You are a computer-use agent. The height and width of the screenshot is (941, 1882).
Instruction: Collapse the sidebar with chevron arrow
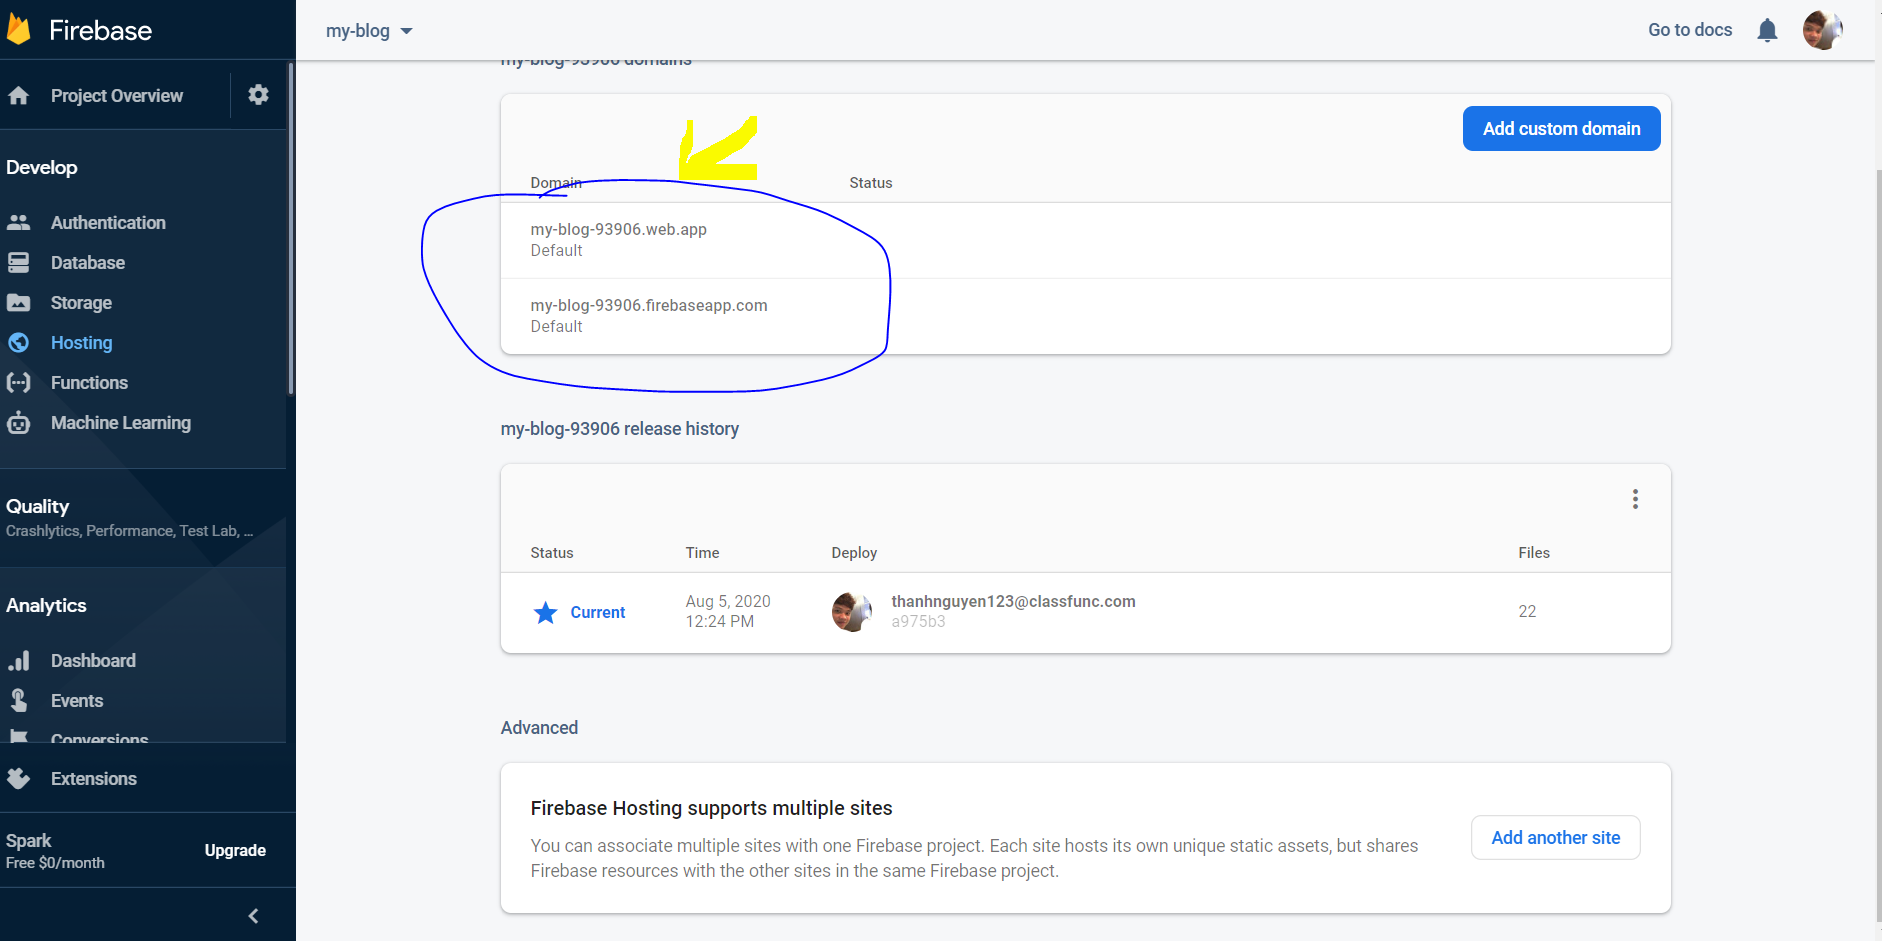point(253,916)
